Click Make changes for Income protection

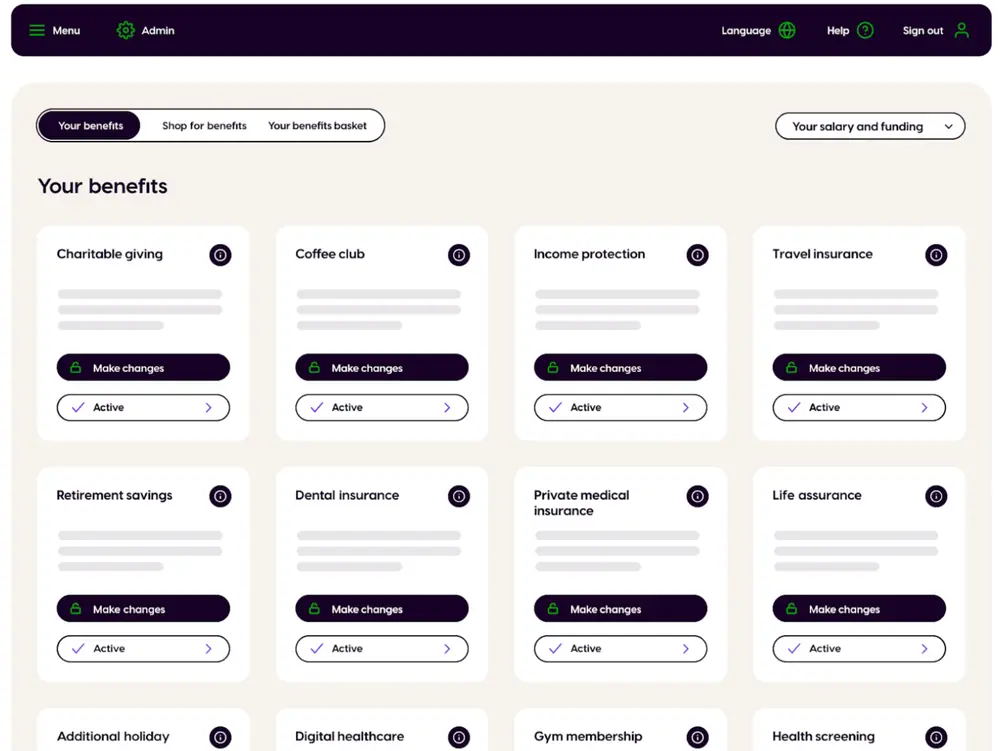pos(620,368)
